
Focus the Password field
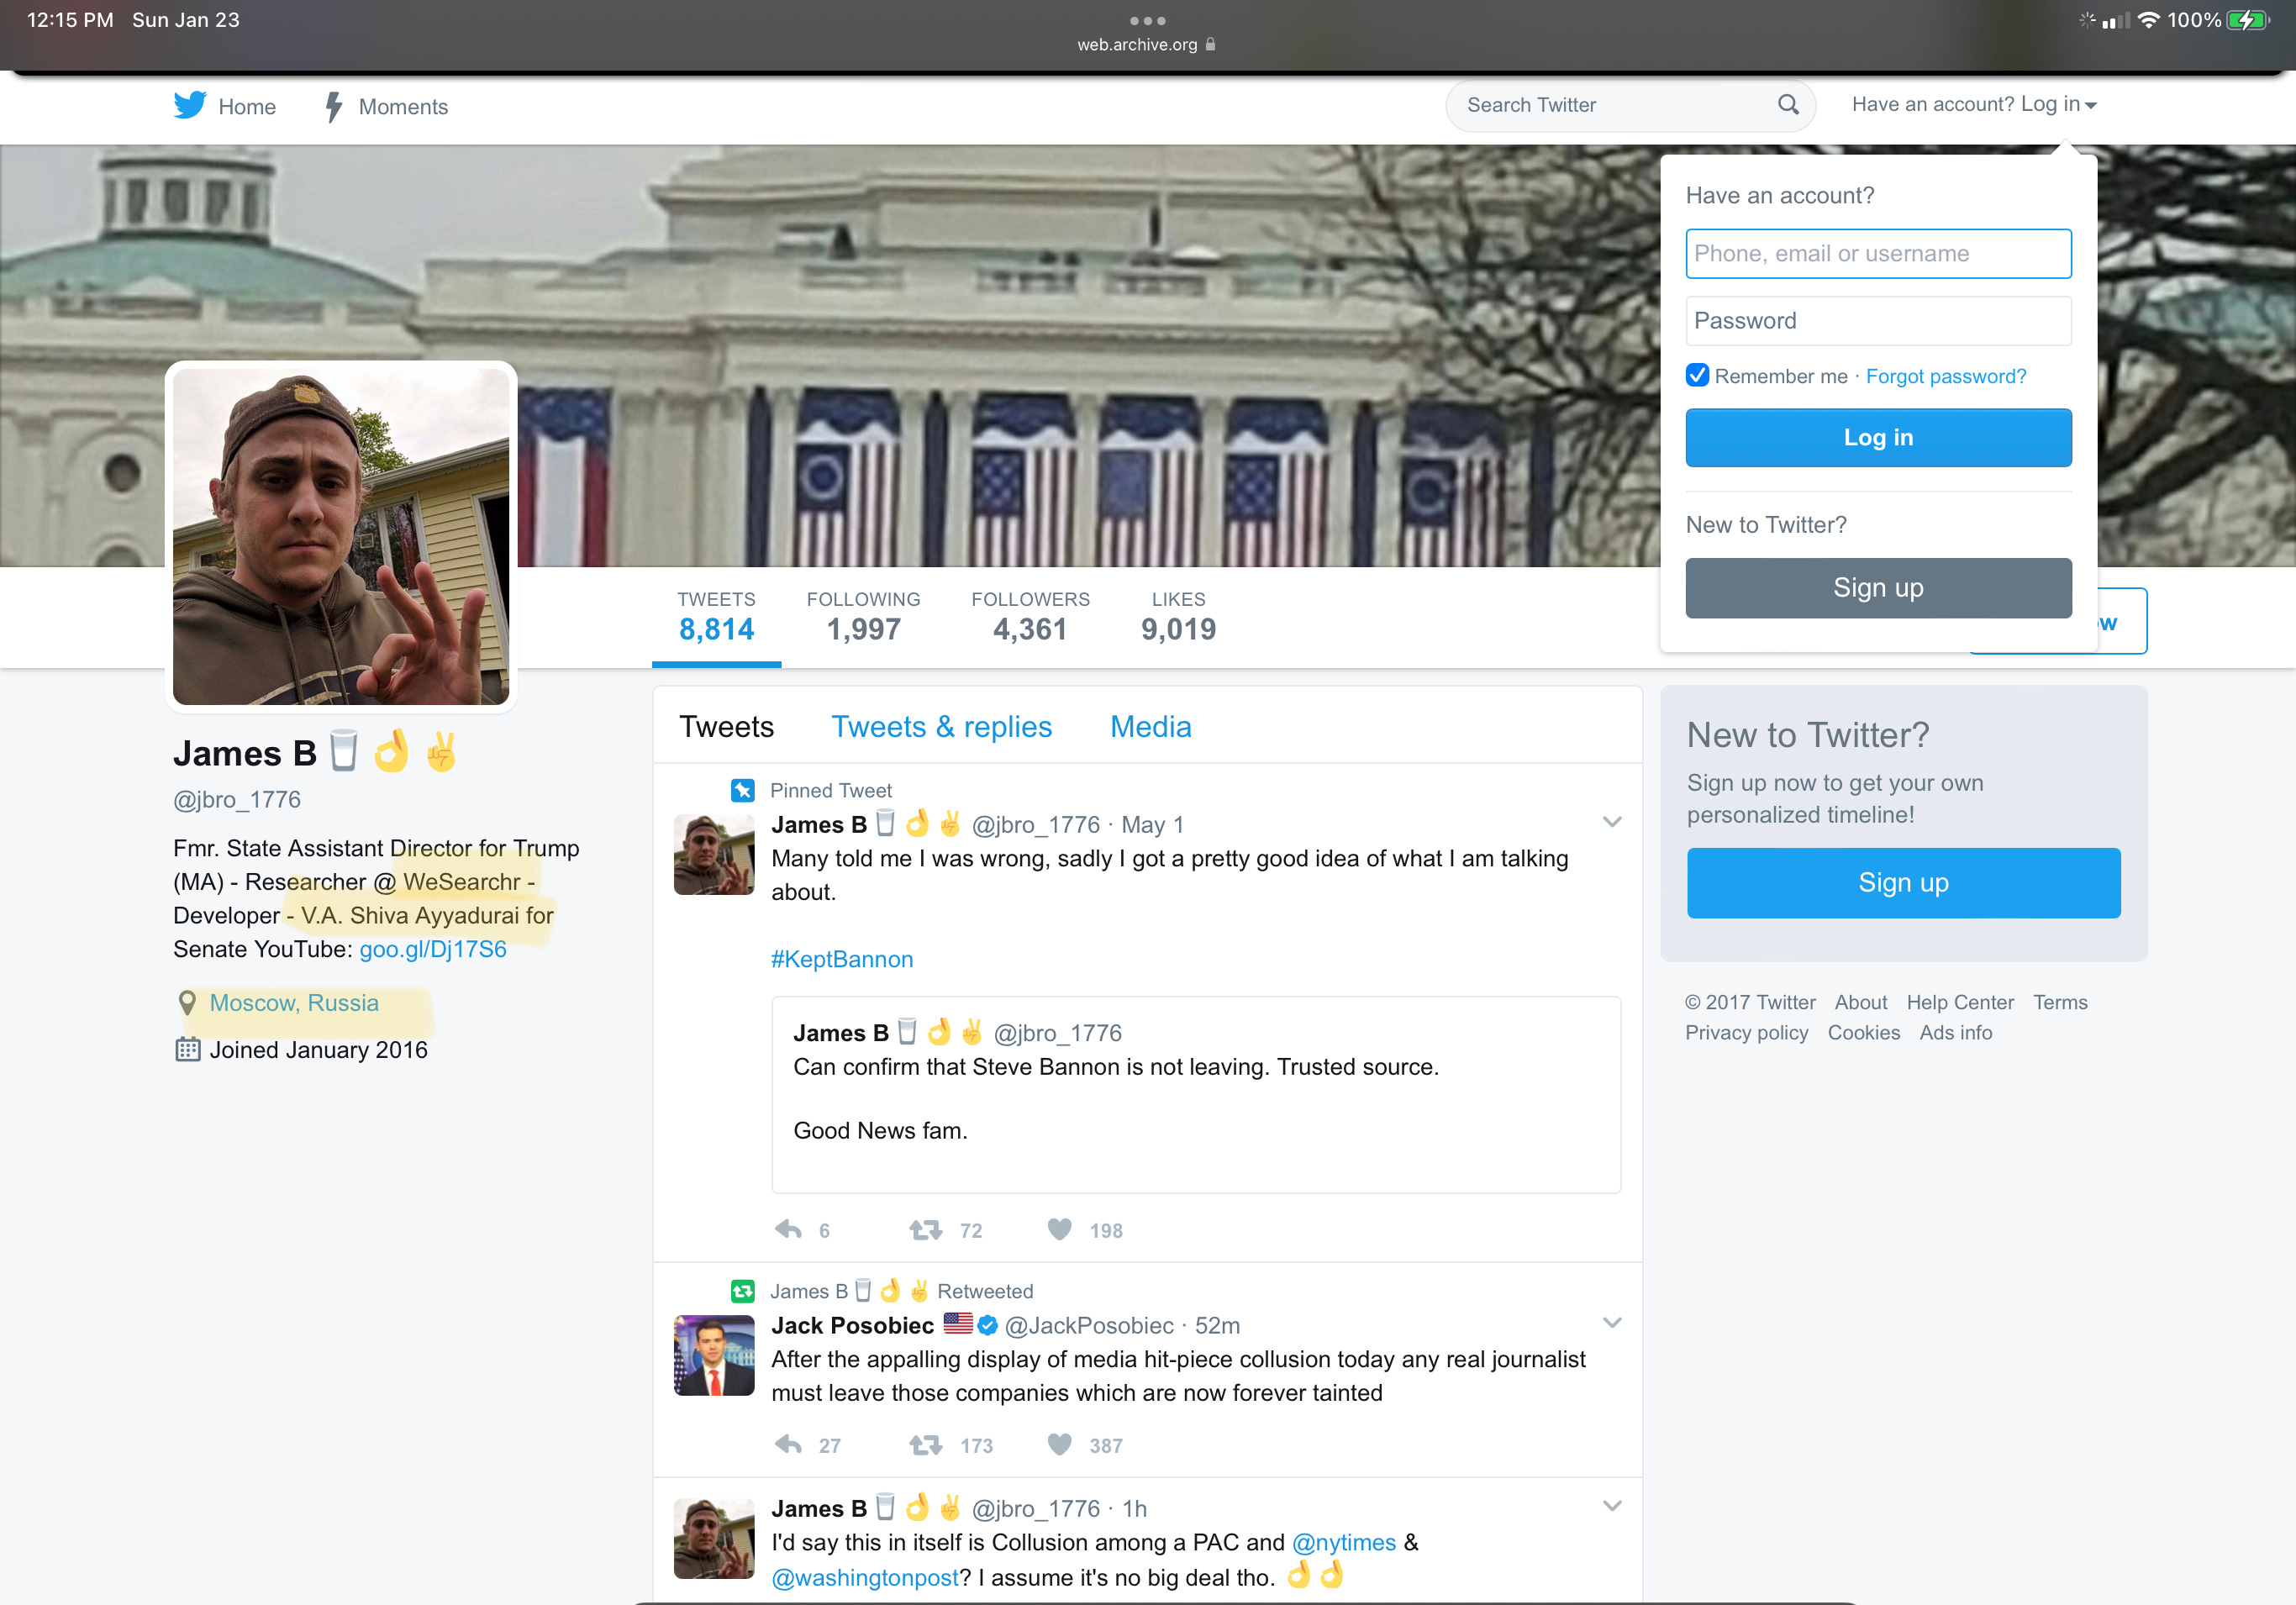(1878, 321)
